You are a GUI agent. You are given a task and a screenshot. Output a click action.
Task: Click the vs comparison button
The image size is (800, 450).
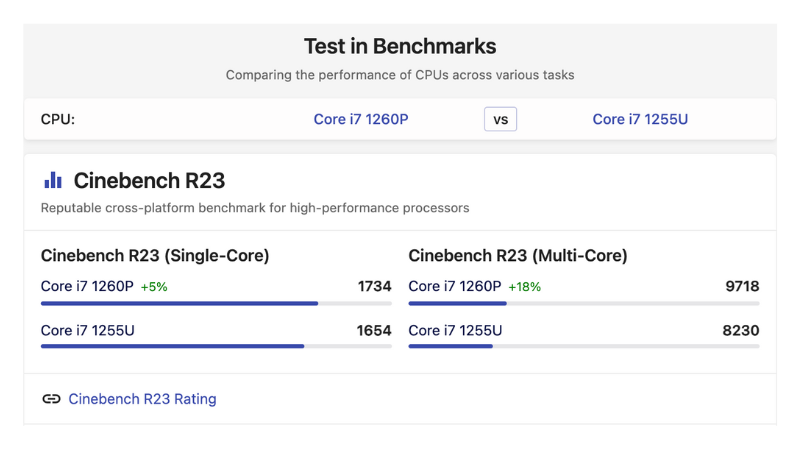coord(500,119)
